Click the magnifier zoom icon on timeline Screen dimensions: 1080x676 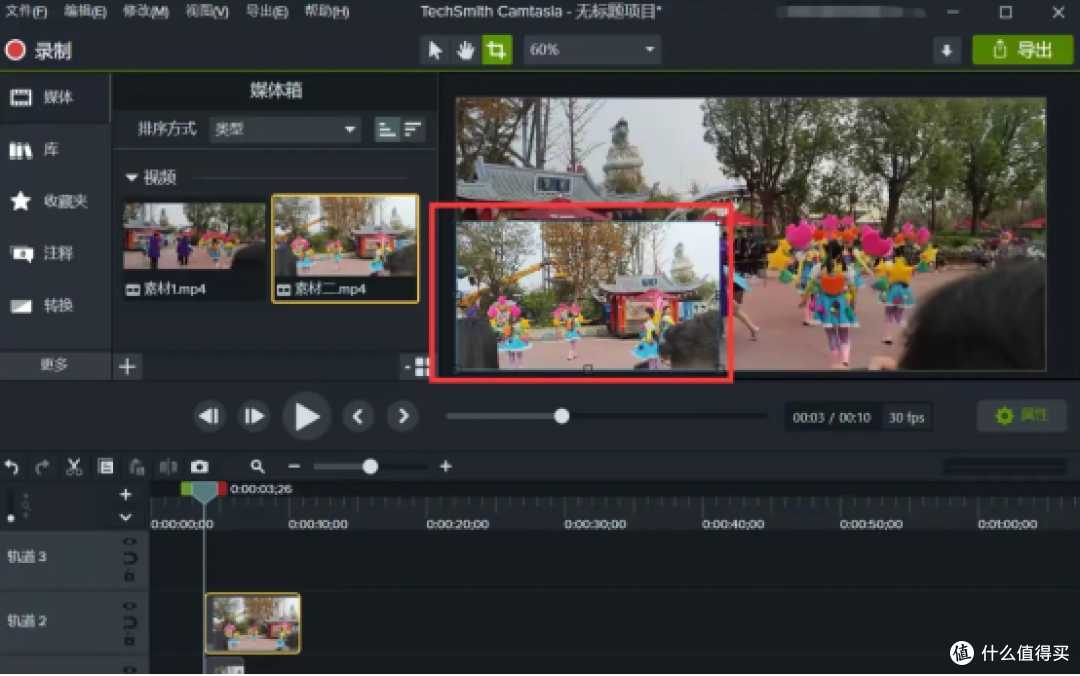click(x=258, y=467)
